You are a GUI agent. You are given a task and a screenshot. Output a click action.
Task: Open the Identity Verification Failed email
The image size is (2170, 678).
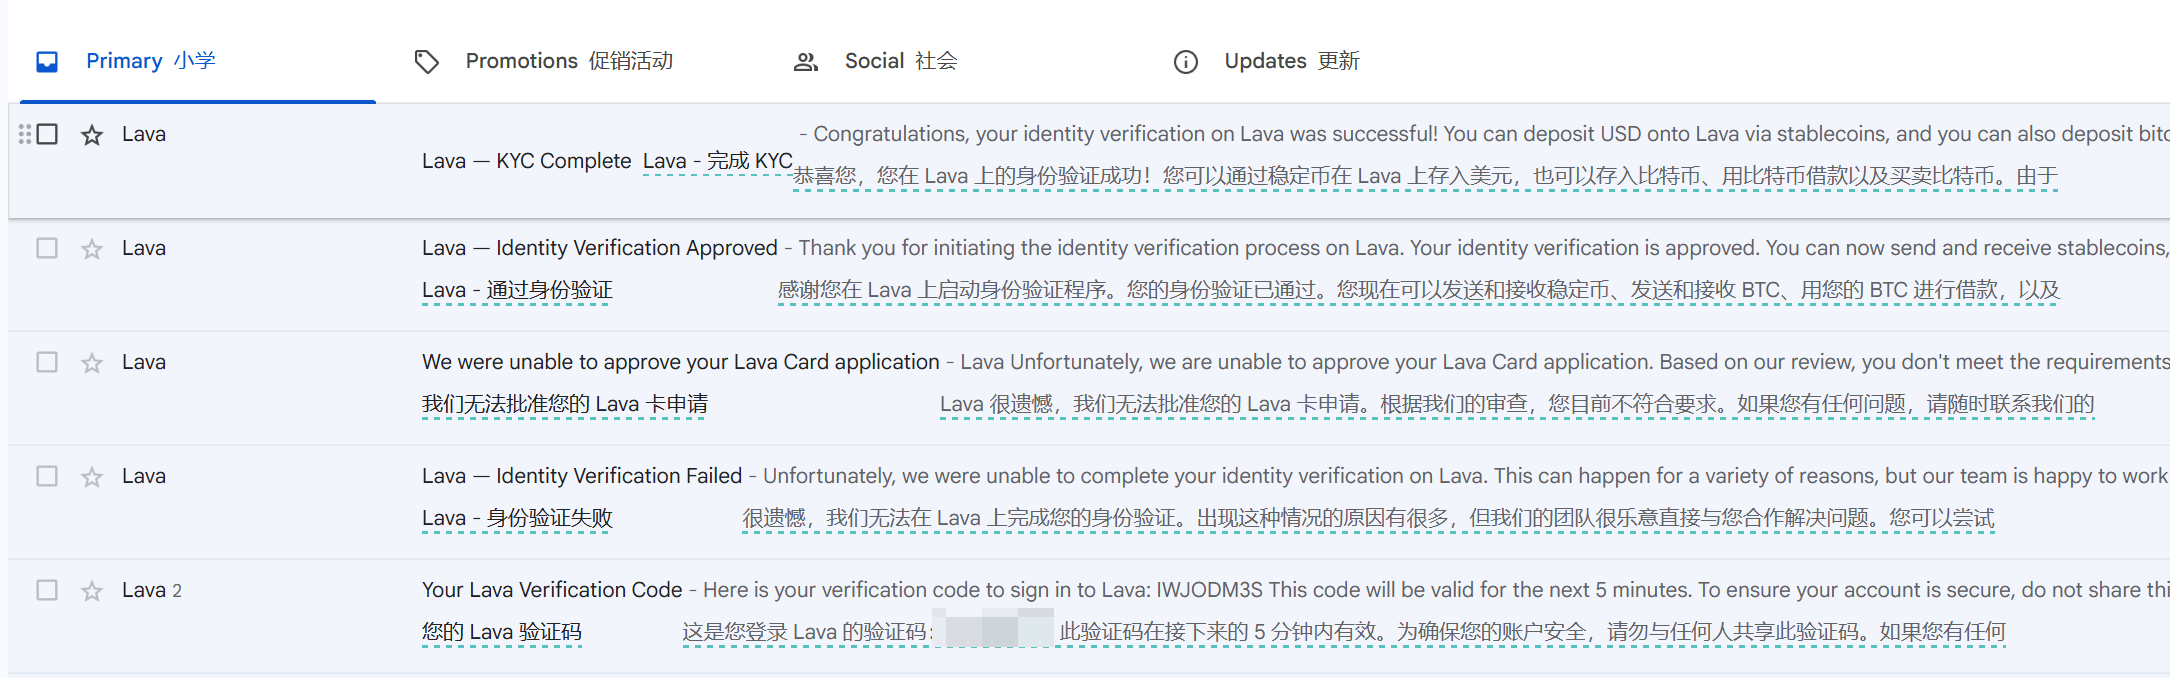coord(1089,502)
